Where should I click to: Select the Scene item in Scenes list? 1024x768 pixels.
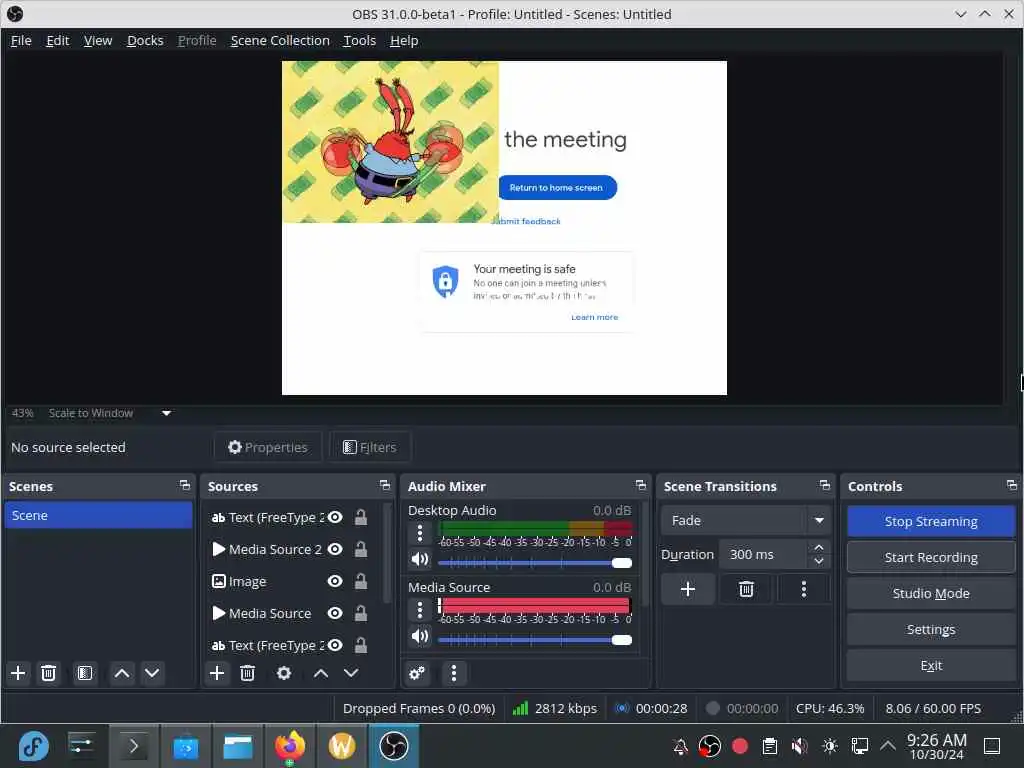coord(98,515)
